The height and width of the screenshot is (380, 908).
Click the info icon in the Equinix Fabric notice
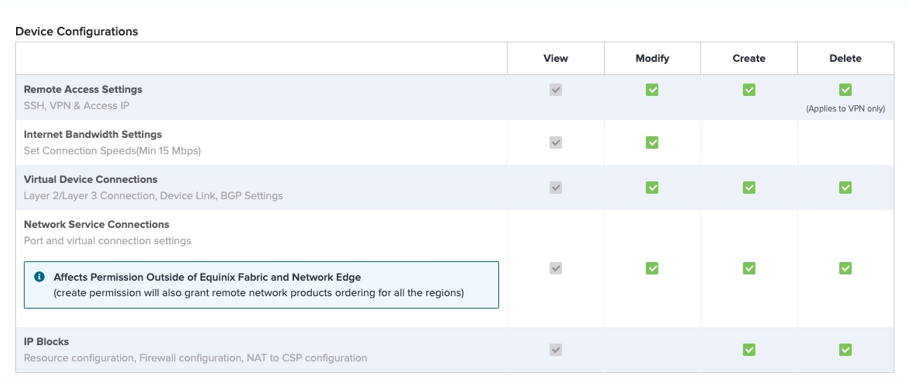[x=39, y=277]
